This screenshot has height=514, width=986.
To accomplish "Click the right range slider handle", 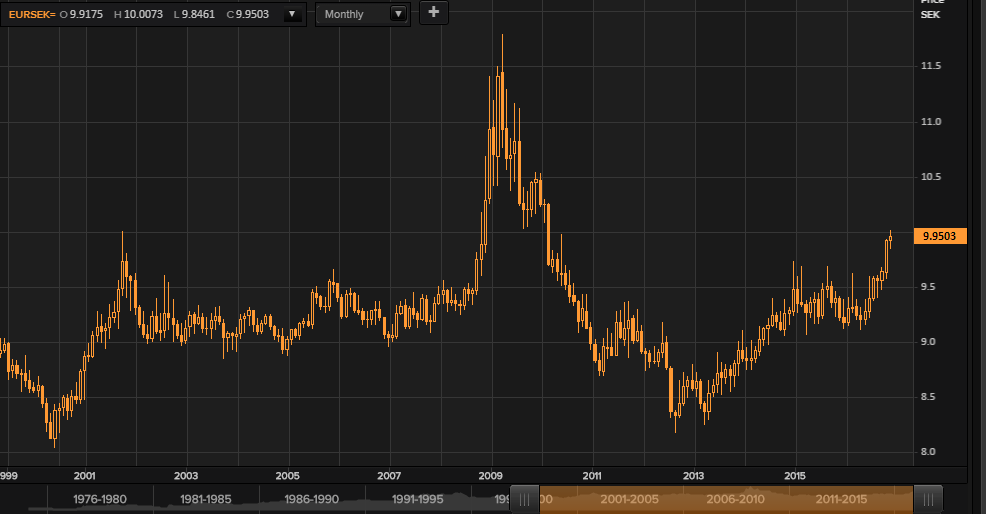I will click(x=928, y=500).
